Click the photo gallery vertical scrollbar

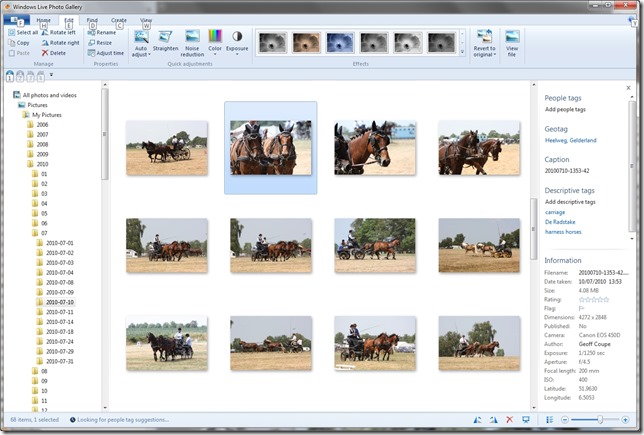(534, 228)
